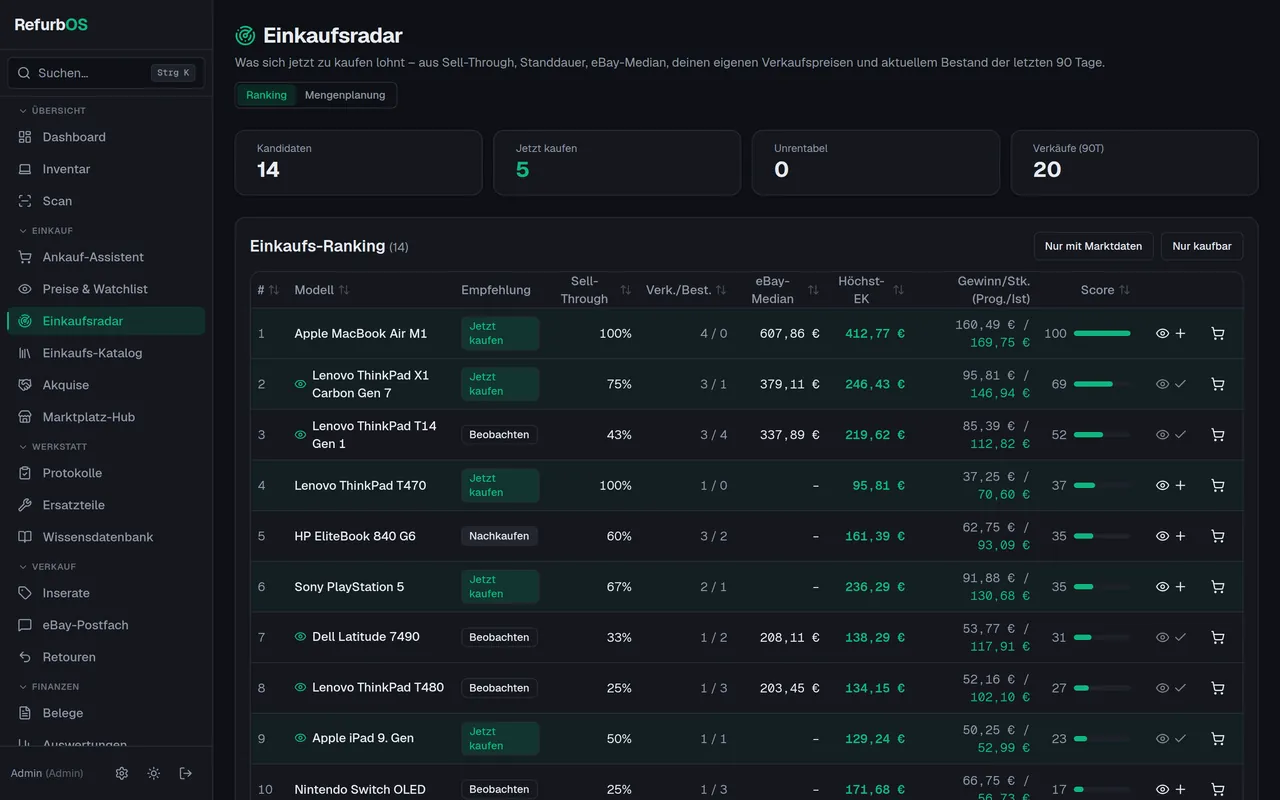Viewport: 1280px width, 800px height.
Task: Toggle watch eye for Lenovo ThinkPad T470 row
Action: coord(1162,485)
